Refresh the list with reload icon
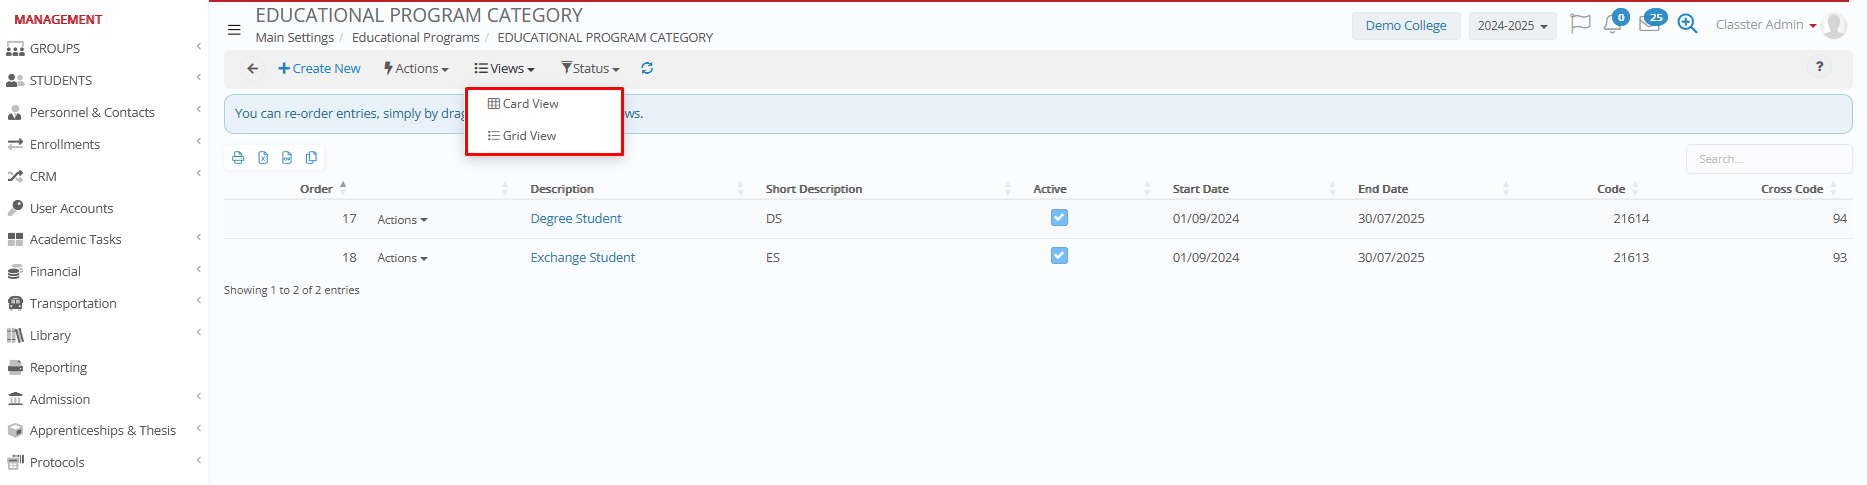This screenshot has height=485, width=1867. (647, 68)
